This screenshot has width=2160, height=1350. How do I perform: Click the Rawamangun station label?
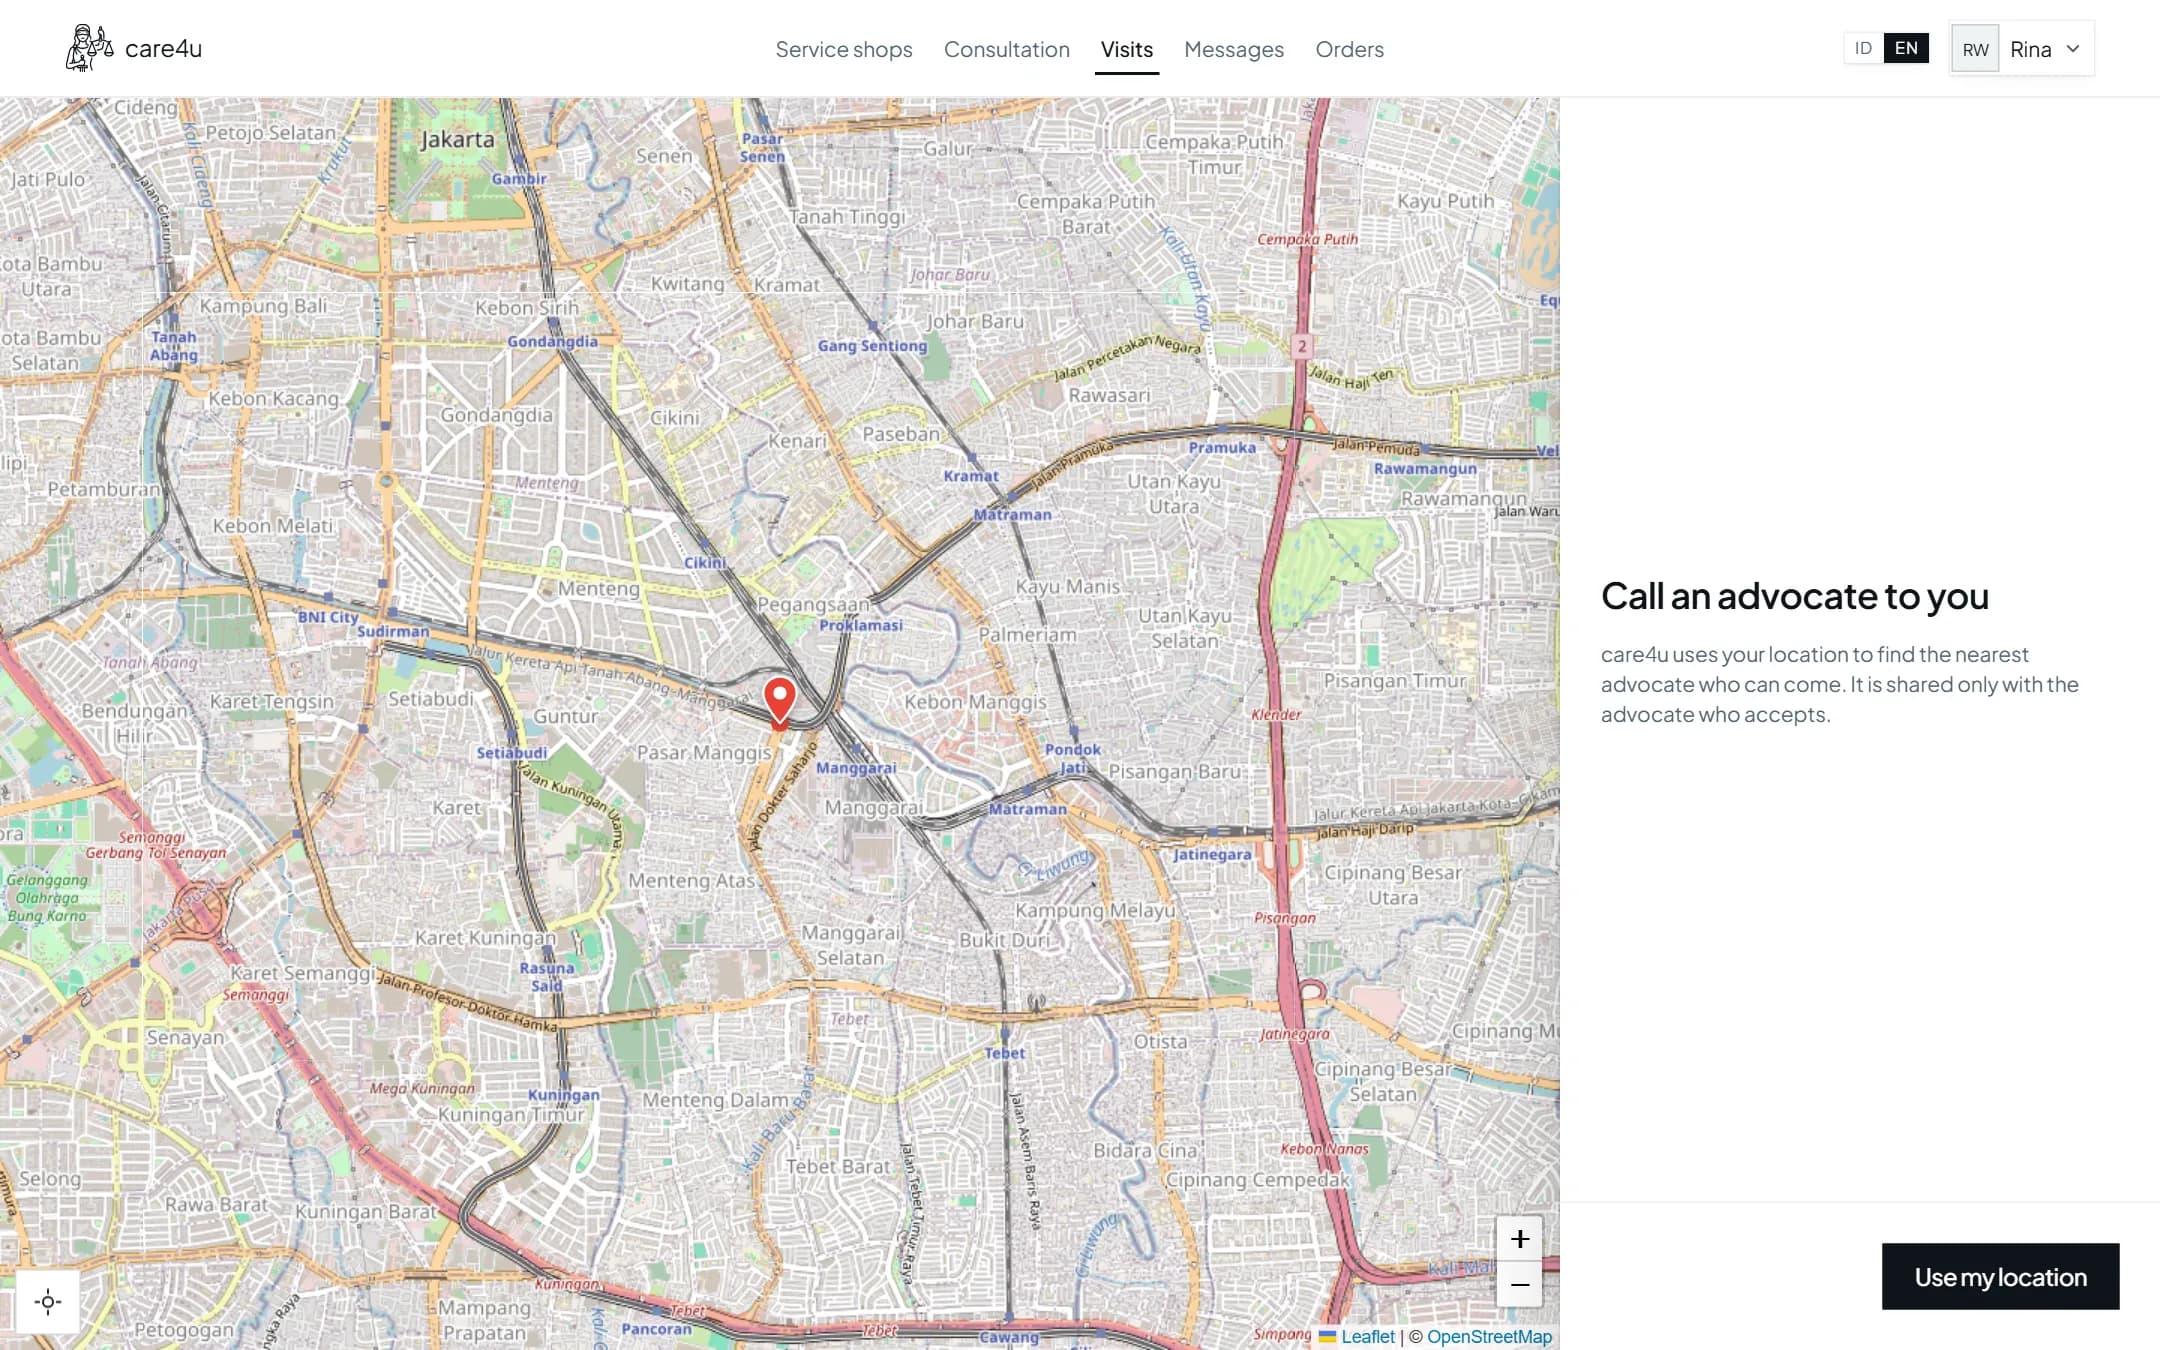tap(1424, 468)
